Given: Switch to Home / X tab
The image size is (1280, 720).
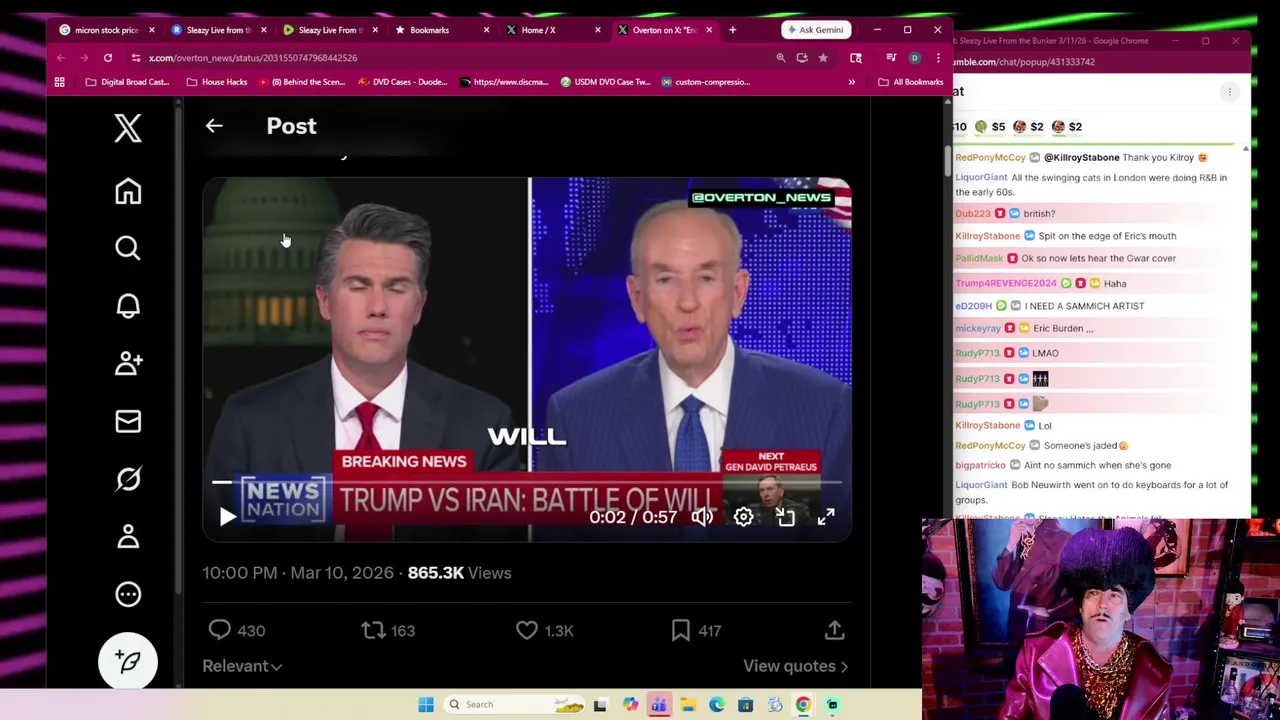Looking at the screenshot, I should pos(551,30).
